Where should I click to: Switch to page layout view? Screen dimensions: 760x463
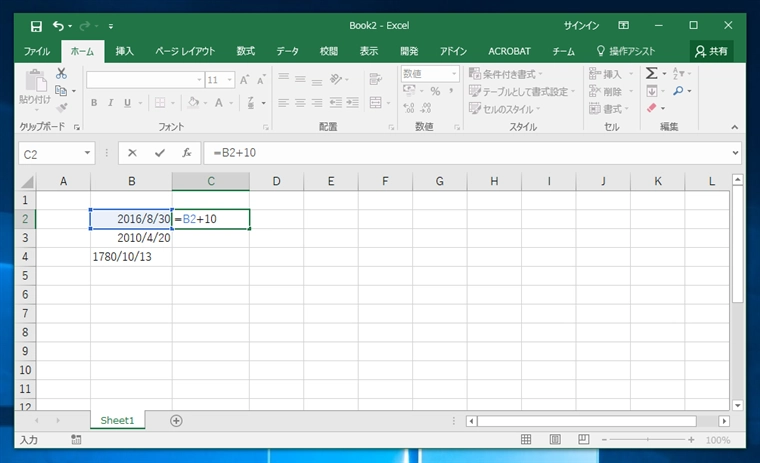pyautogui.click(x=555, y=439)
